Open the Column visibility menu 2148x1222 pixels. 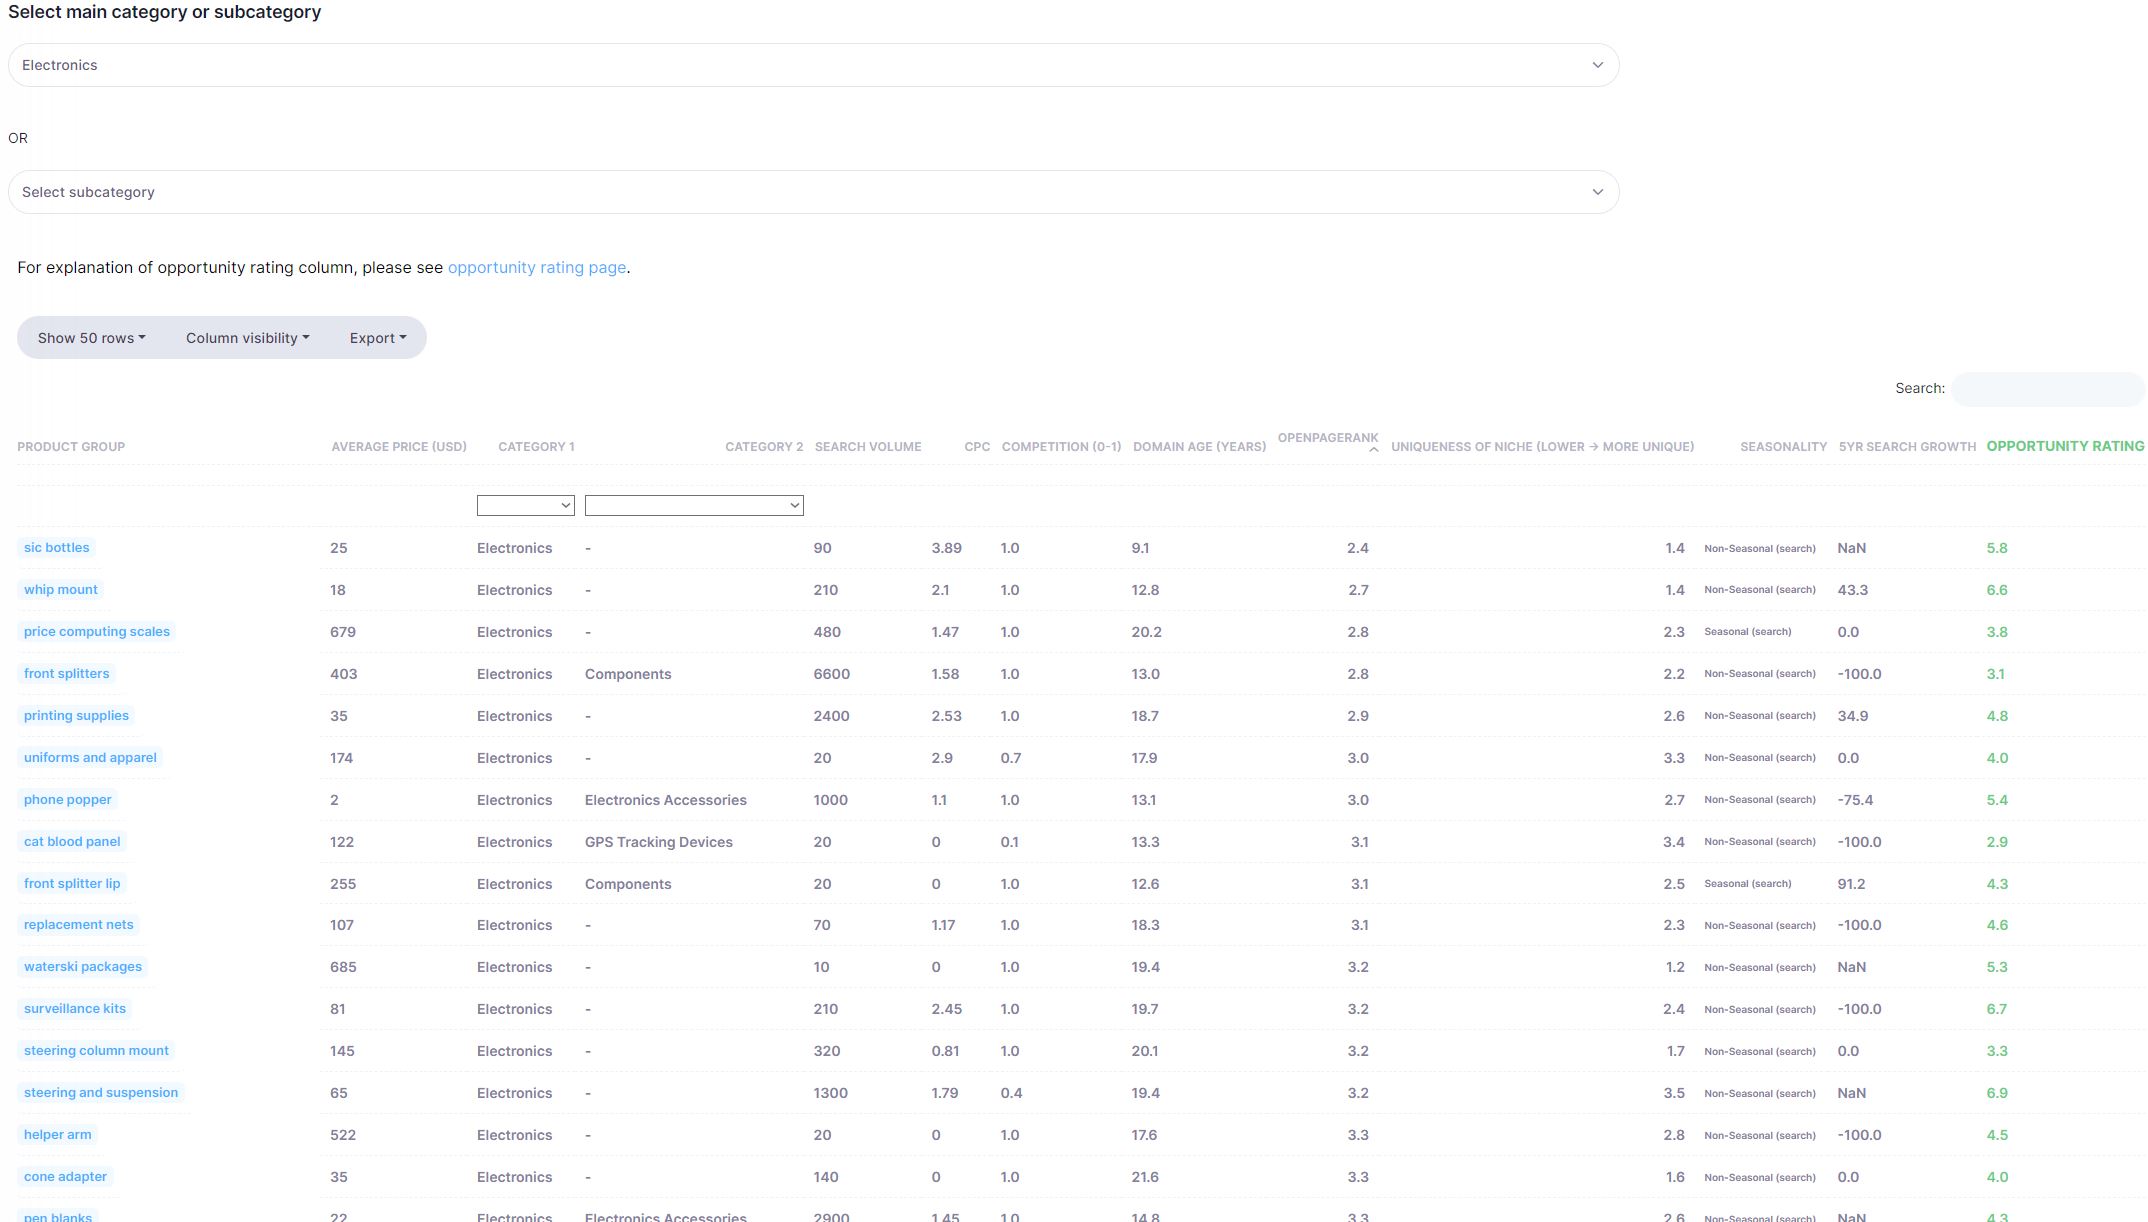(247, 338)
